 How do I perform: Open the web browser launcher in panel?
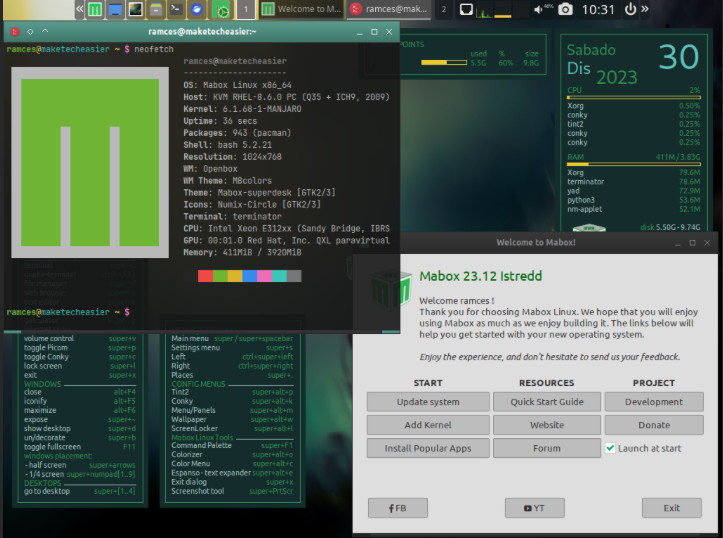point(197,9)
